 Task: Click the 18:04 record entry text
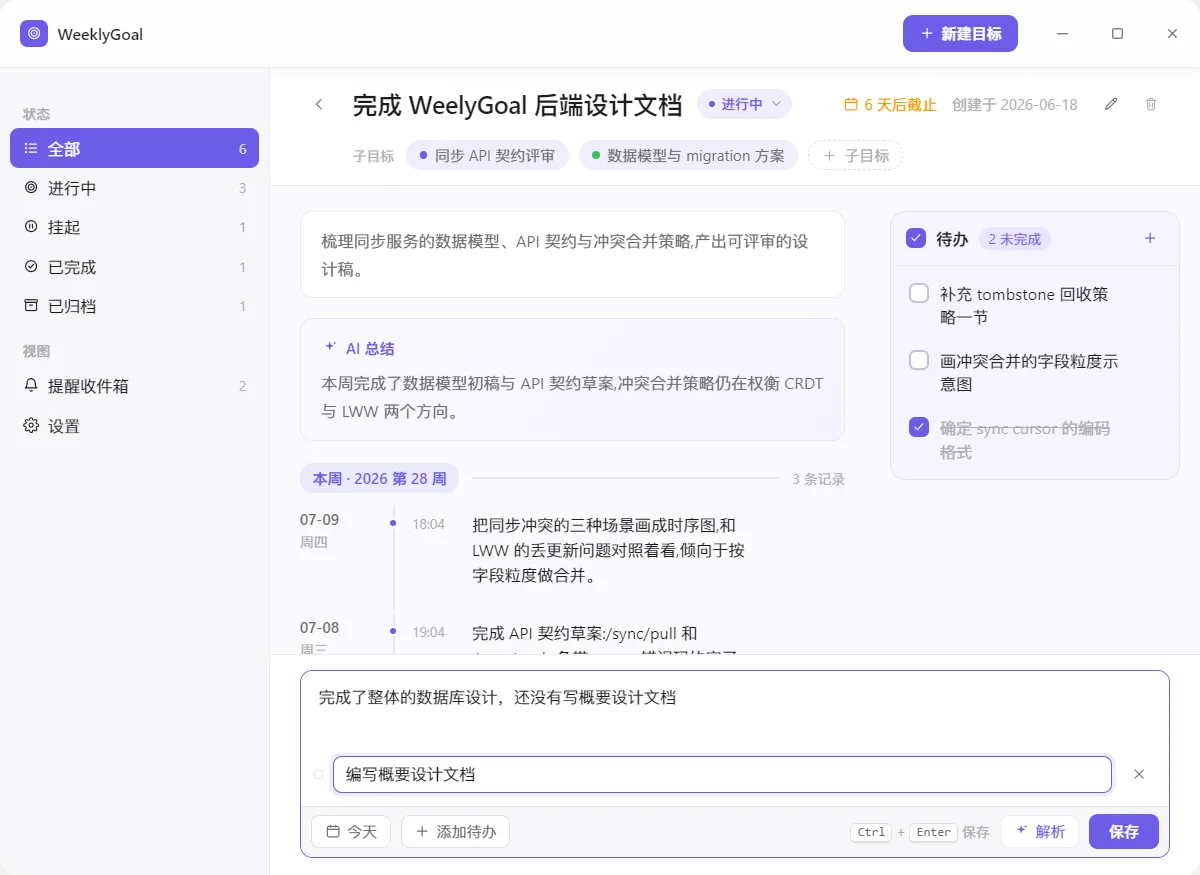tap(608, 550)
